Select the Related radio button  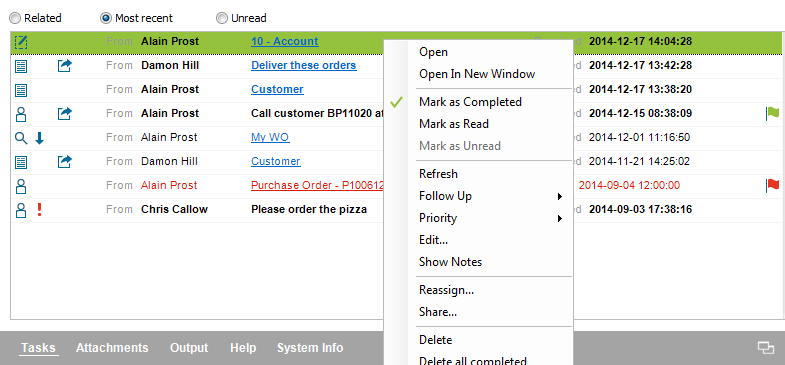click(x=16, y=19)
